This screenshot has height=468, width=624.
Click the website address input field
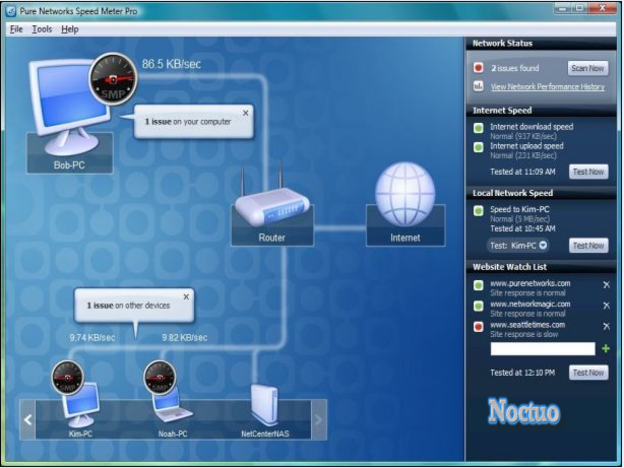(543, 349)
